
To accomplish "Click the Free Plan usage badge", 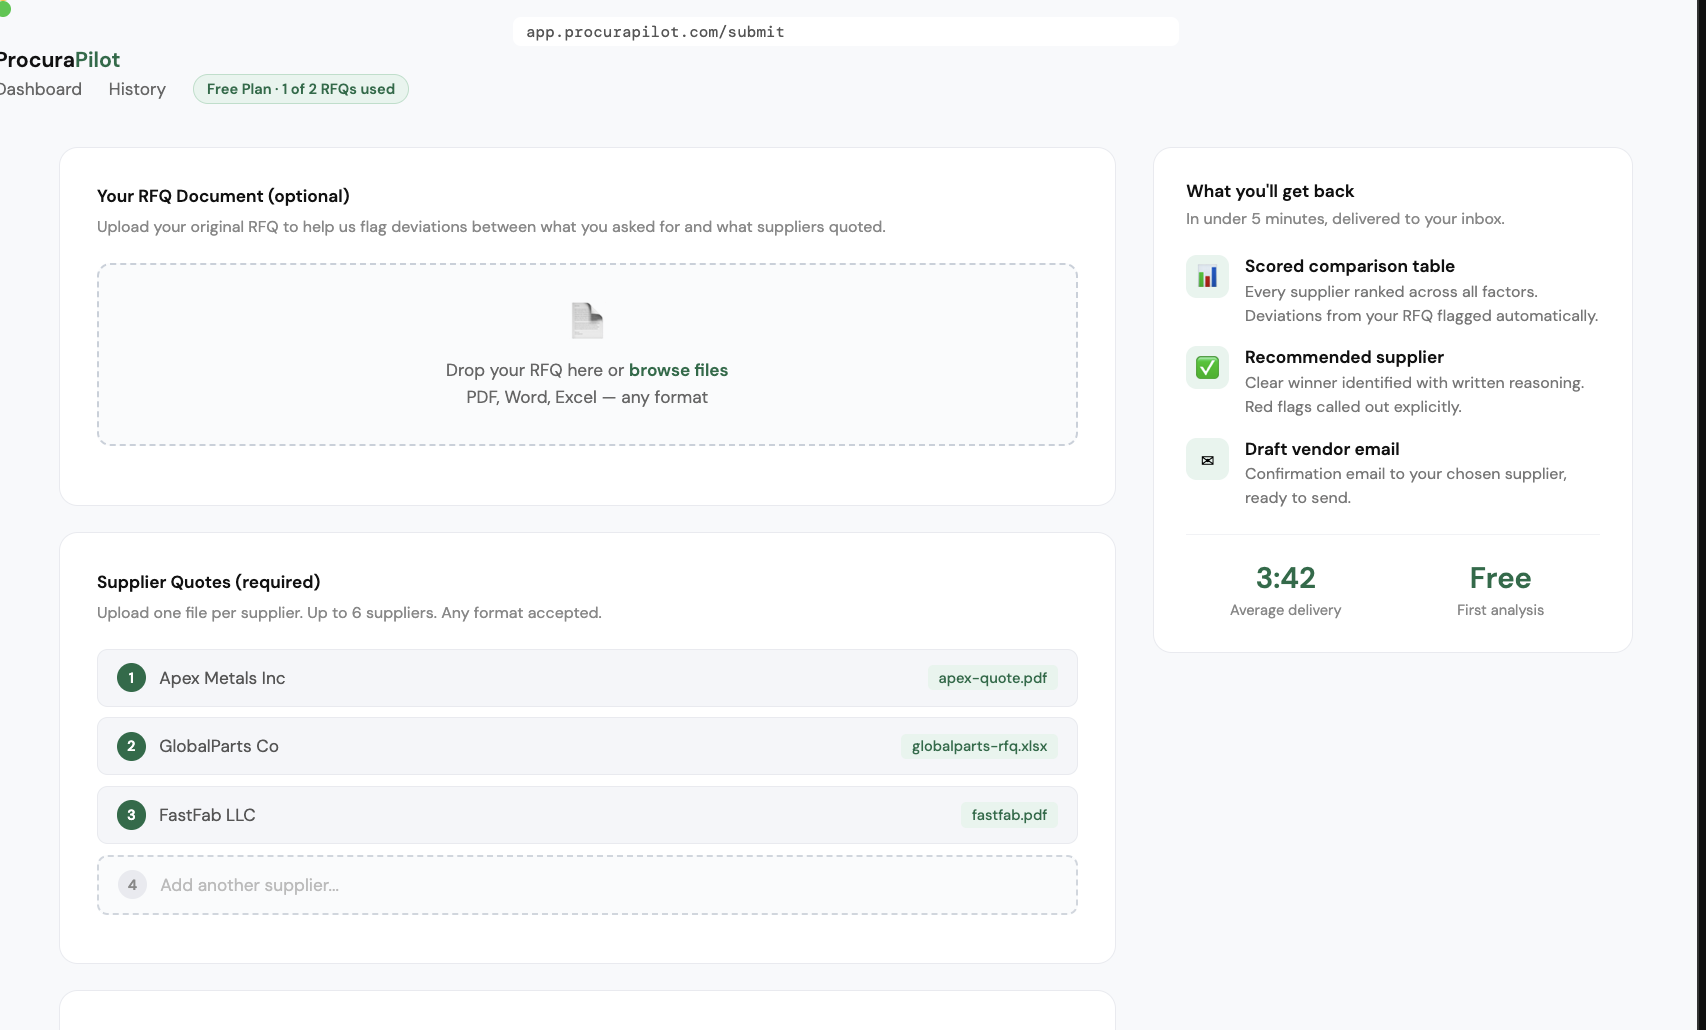I will pos(300,89).
